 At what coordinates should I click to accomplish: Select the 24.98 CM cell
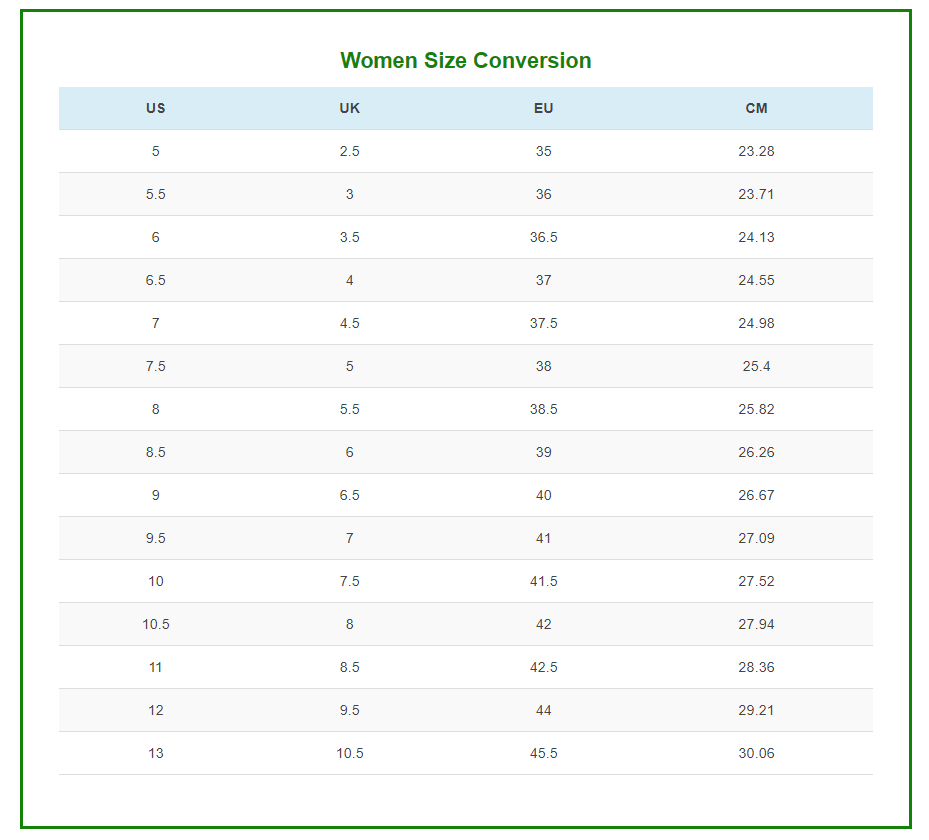(x=756, y=323)
